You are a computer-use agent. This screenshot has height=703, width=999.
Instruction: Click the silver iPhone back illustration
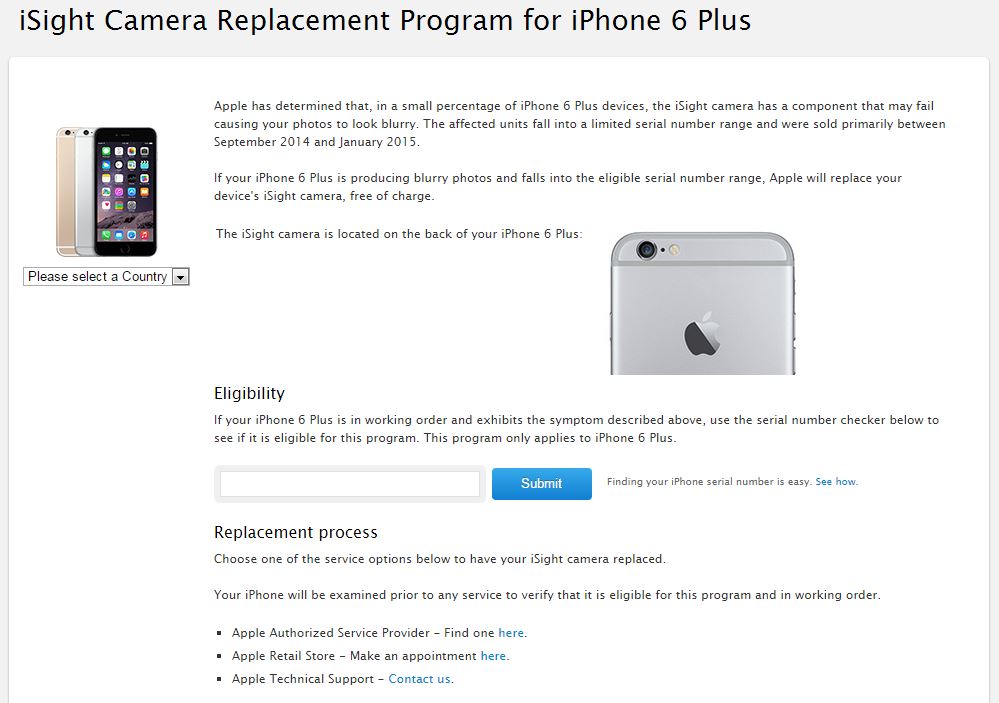tap(702, 303)
